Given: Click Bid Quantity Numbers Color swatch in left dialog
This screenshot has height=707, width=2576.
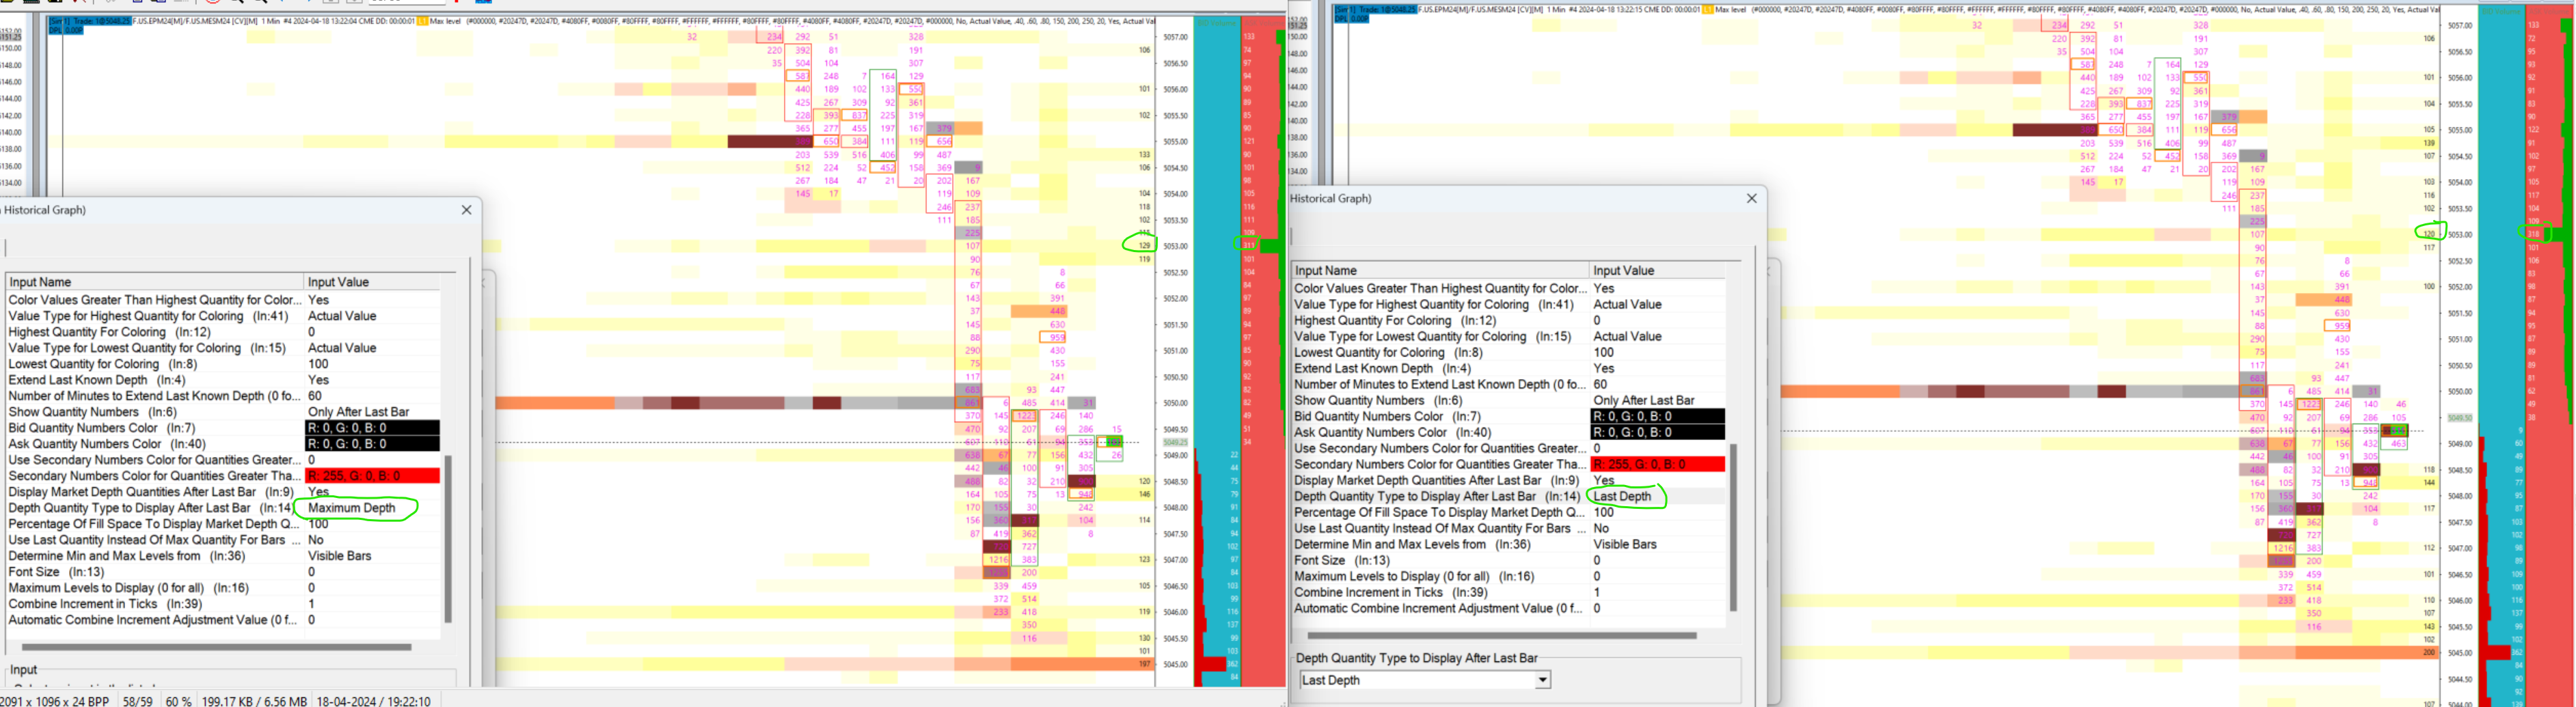Looking at the screenshot, I should (x=372, y=428).
